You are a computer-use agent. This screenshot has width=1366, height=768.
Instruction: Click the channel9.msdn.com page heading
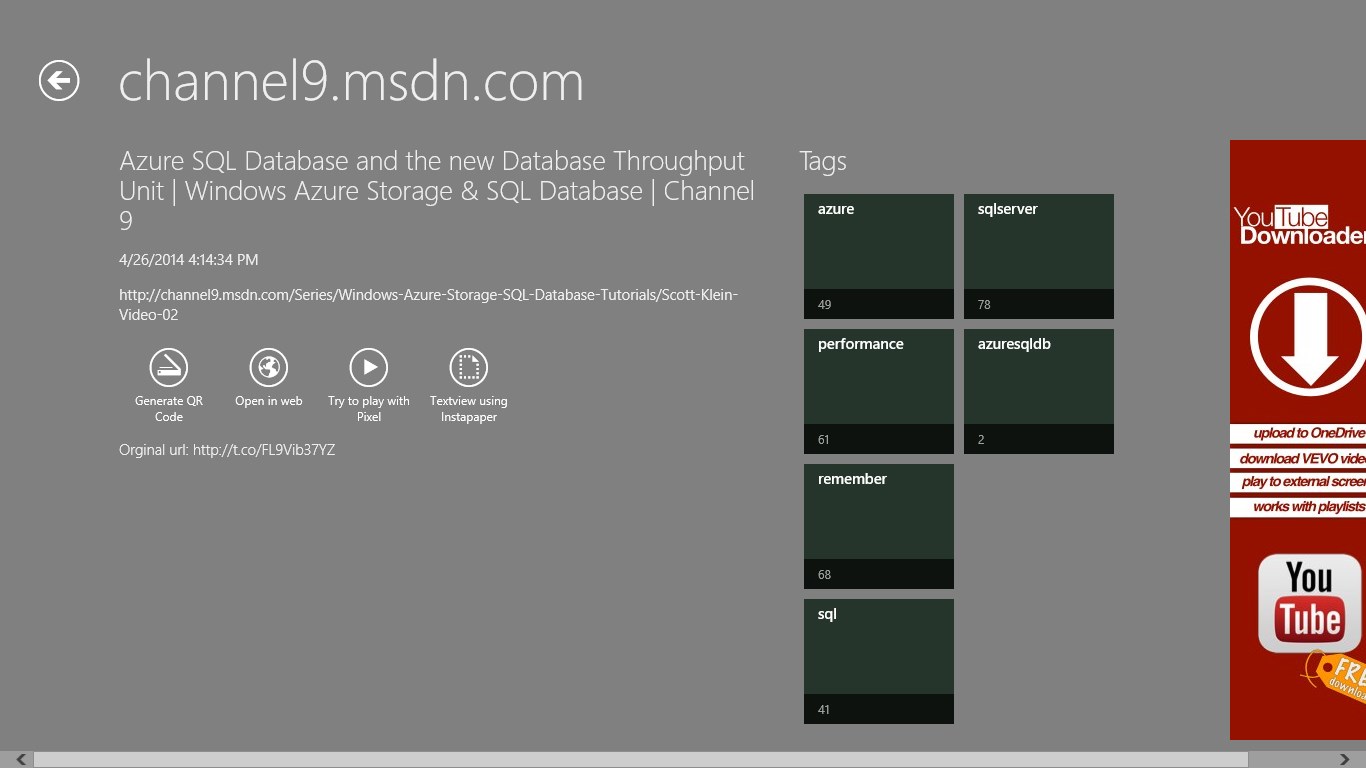pyautogui.click(x=351, y=82)
